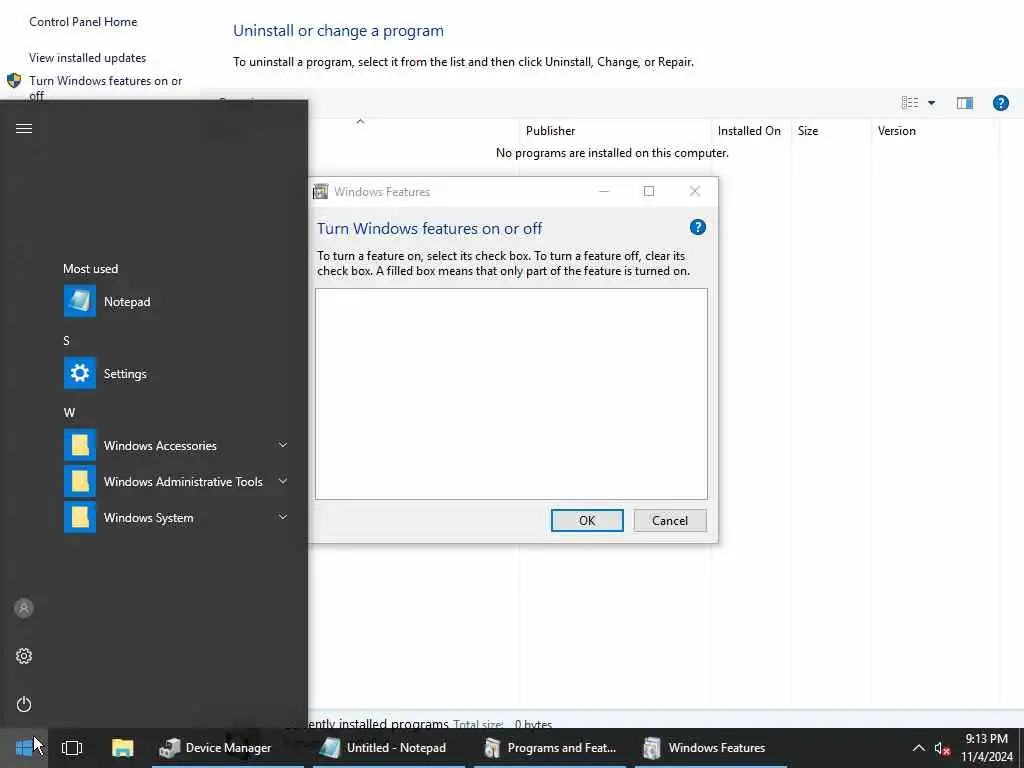Viewport: 1024px width, 768px height.
Task: Maximize the Windows Features dialog
Action: 648,191
